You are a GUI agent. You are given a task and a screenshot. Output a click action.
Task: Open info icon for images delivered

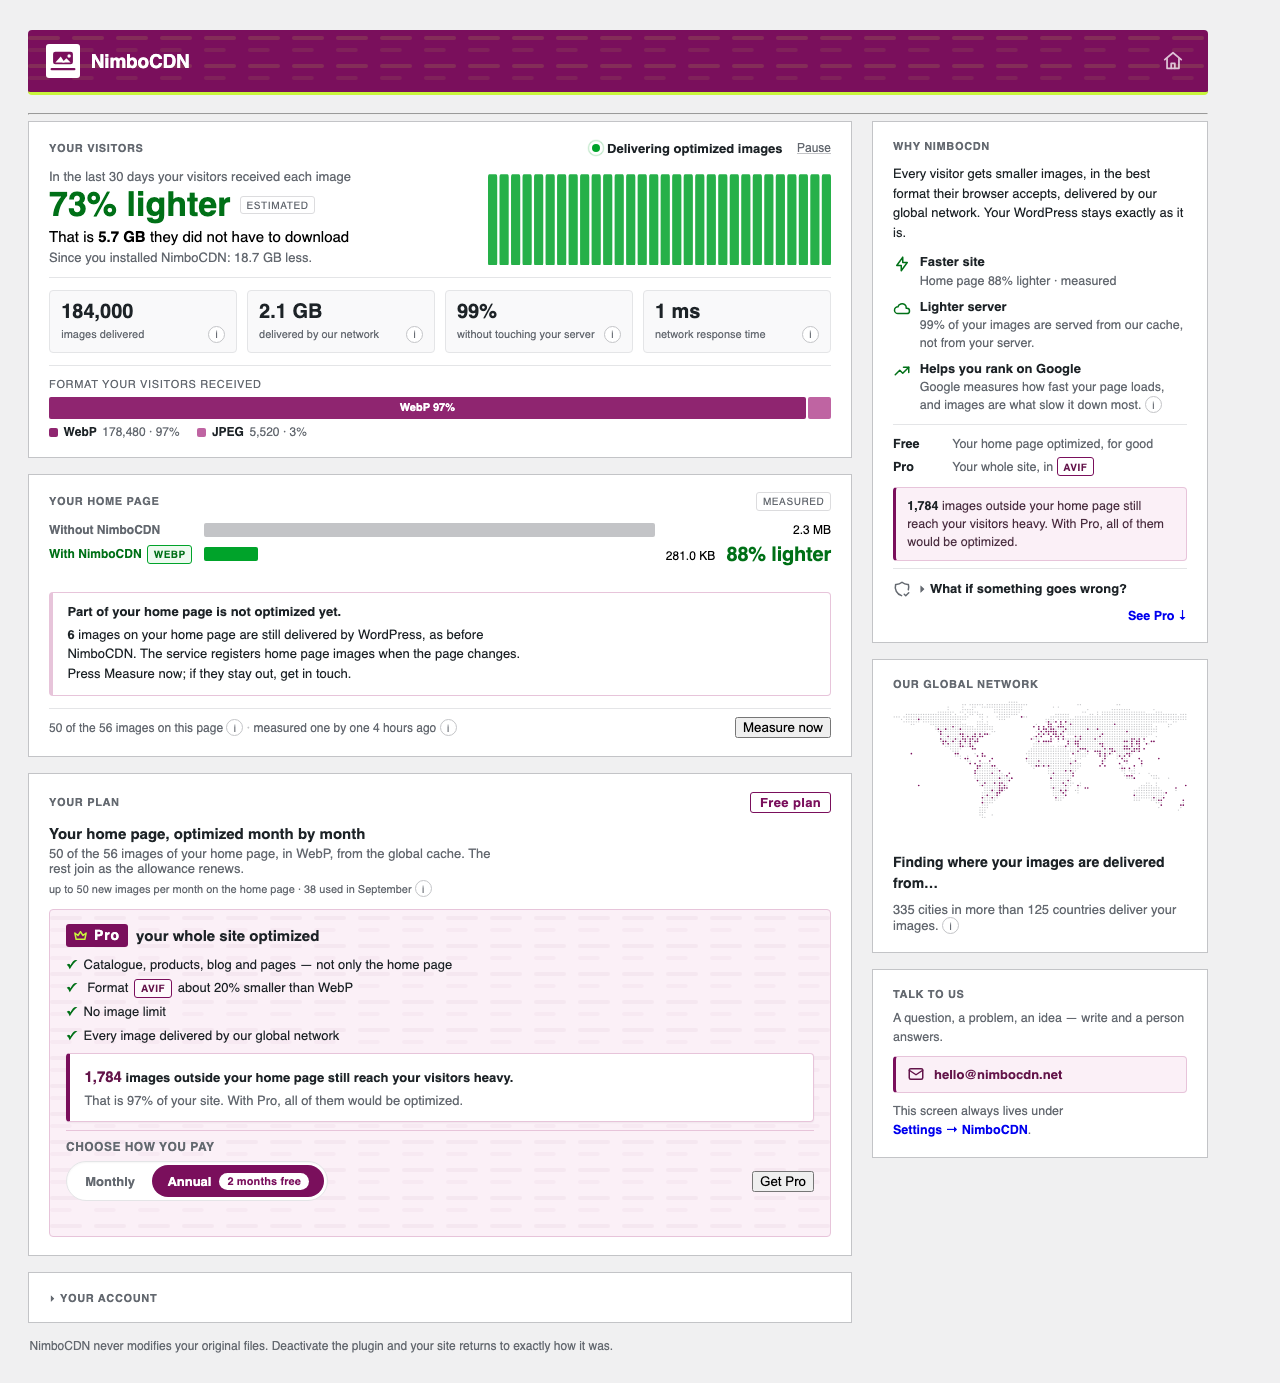tap(216, 334)
